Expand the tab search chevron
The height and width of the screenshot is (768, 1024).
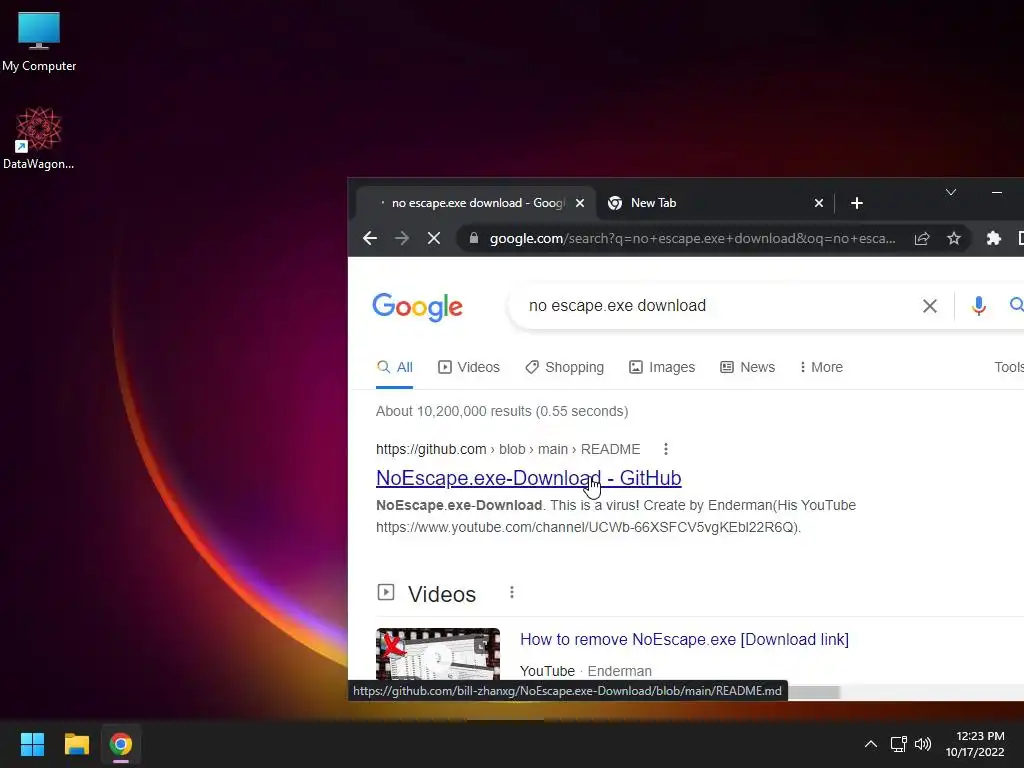click(x=951, y=192)
